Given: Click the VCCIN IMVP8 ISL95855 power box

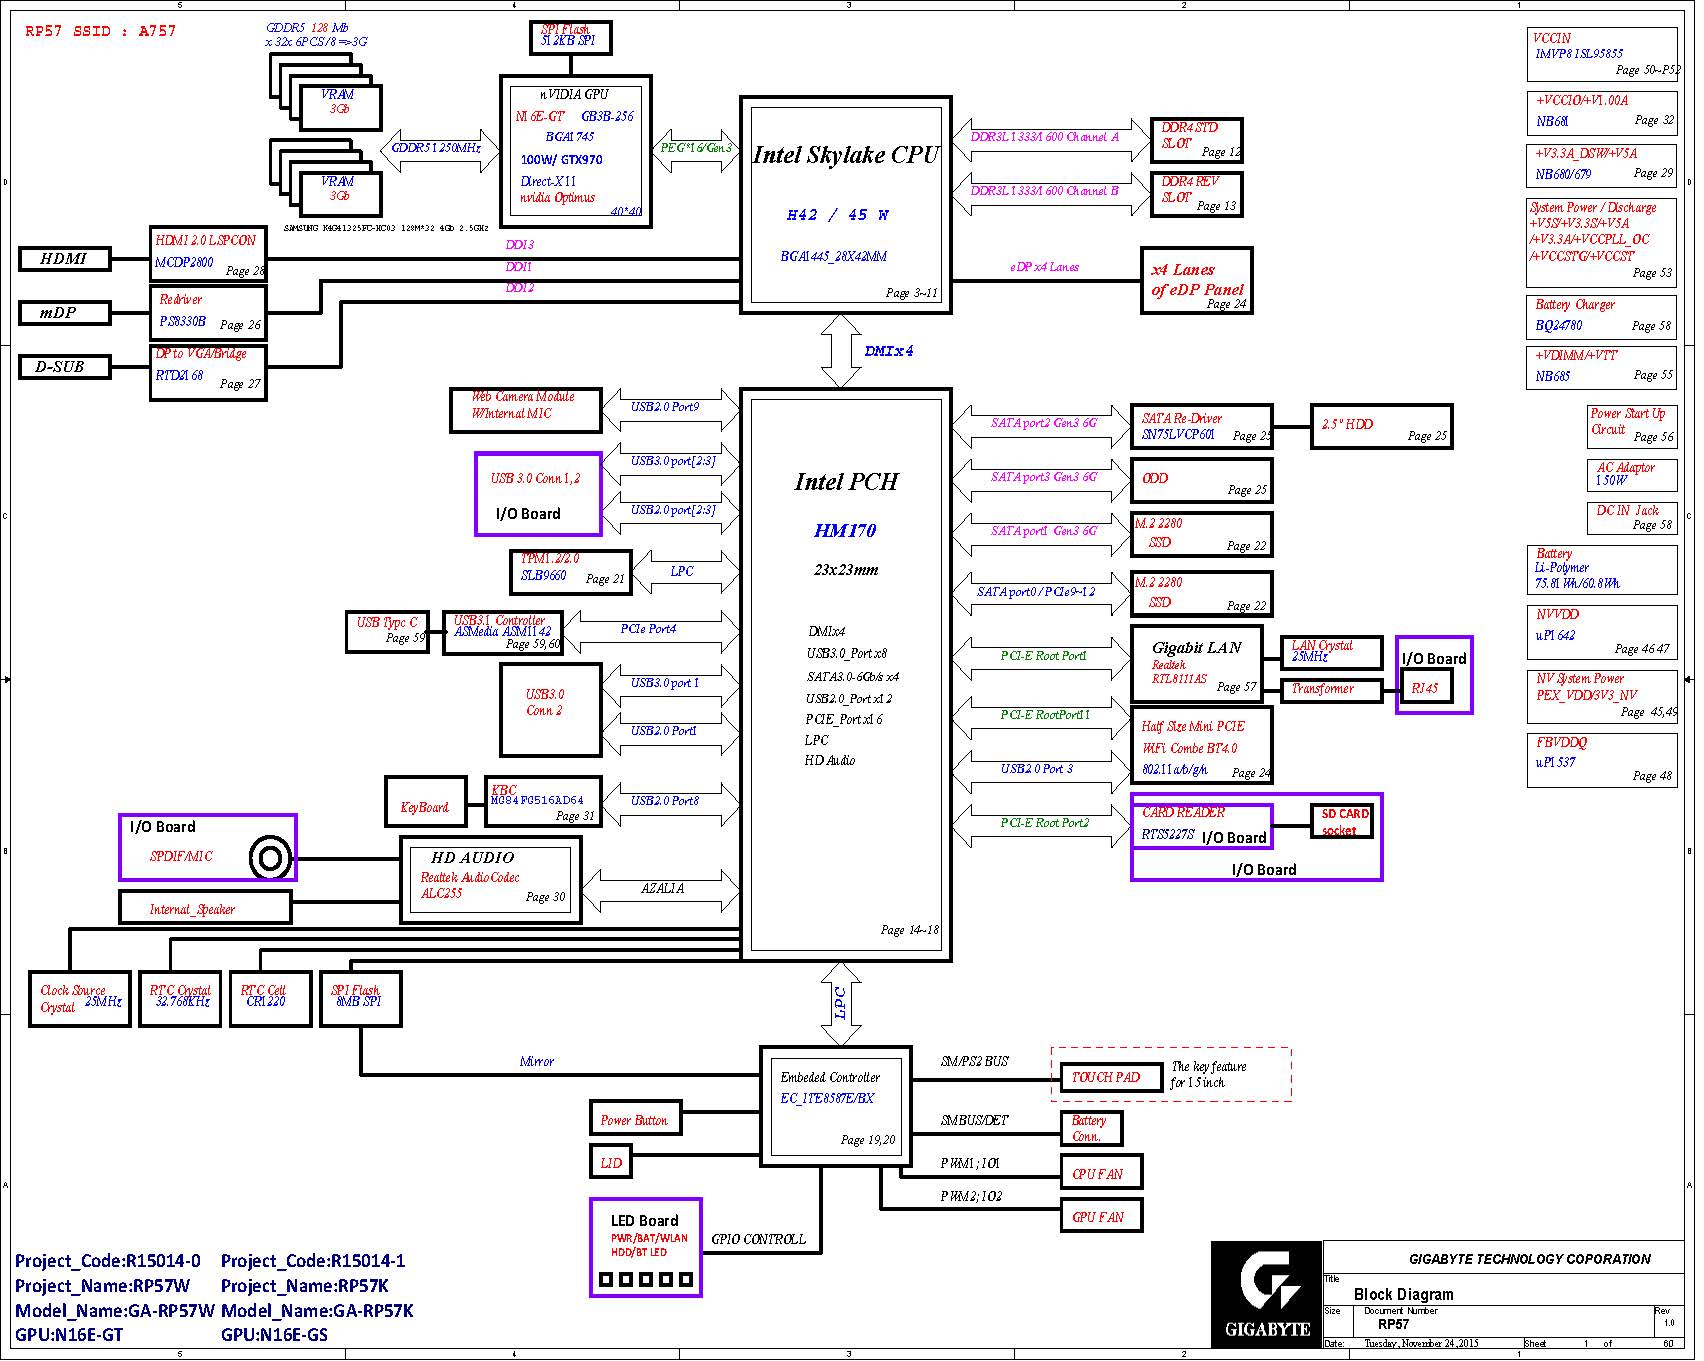Looking at the screenshot, I should [x=1602, y=54].
